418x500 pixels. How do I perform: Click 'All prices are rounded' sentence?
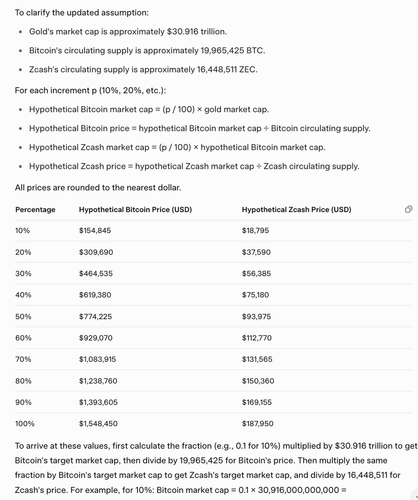[x=98, y=188]
